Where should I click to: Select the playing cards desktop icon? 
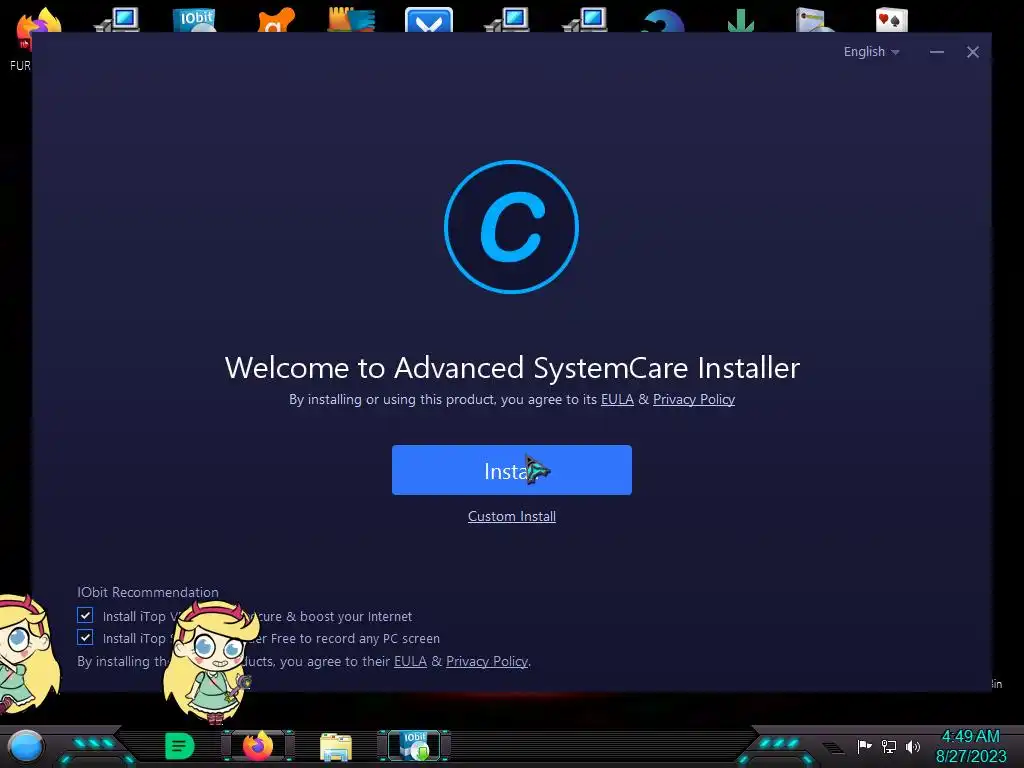(x=891, y=20)
